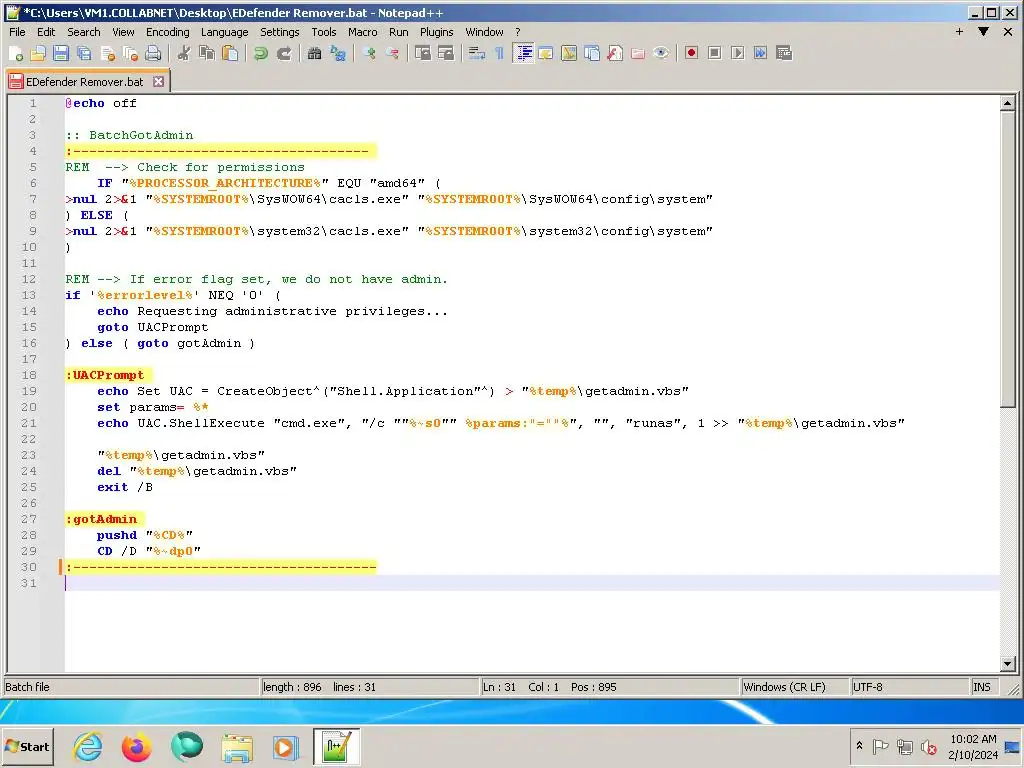The width and height of the screenshot is (1024, 768).
Task: Open the Language menu
Action: click(224, 32)
